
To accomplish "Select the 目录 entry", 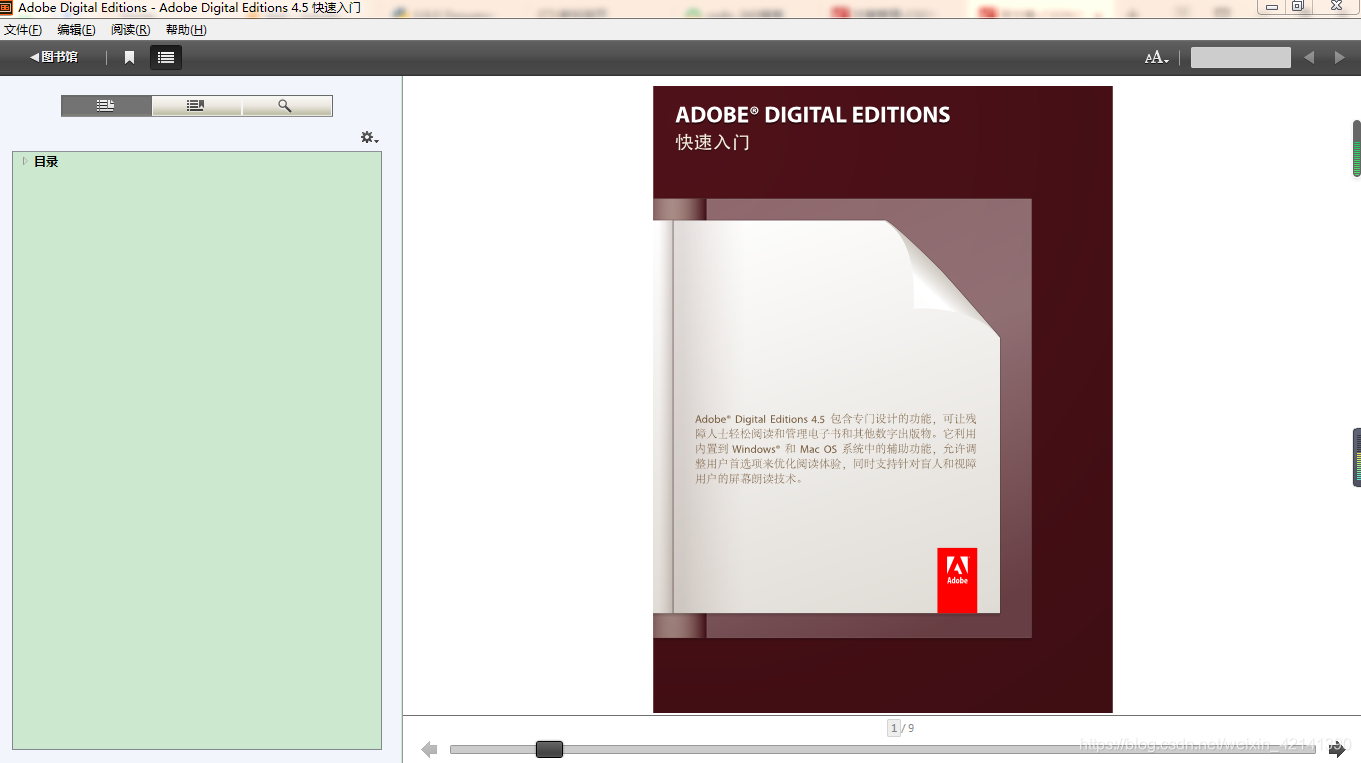I will (46, 161).
